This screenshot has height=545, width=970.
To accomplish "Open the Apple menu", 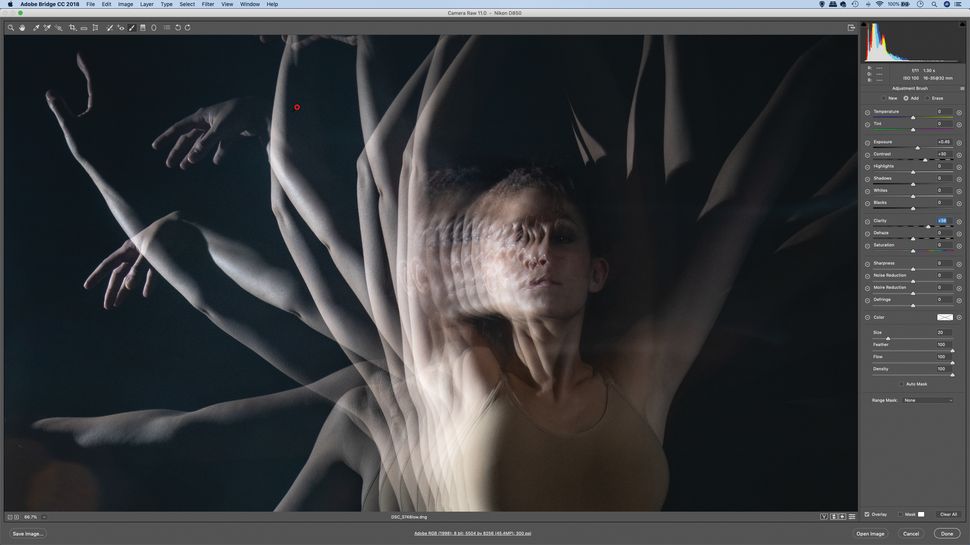I will pos(10,4).
